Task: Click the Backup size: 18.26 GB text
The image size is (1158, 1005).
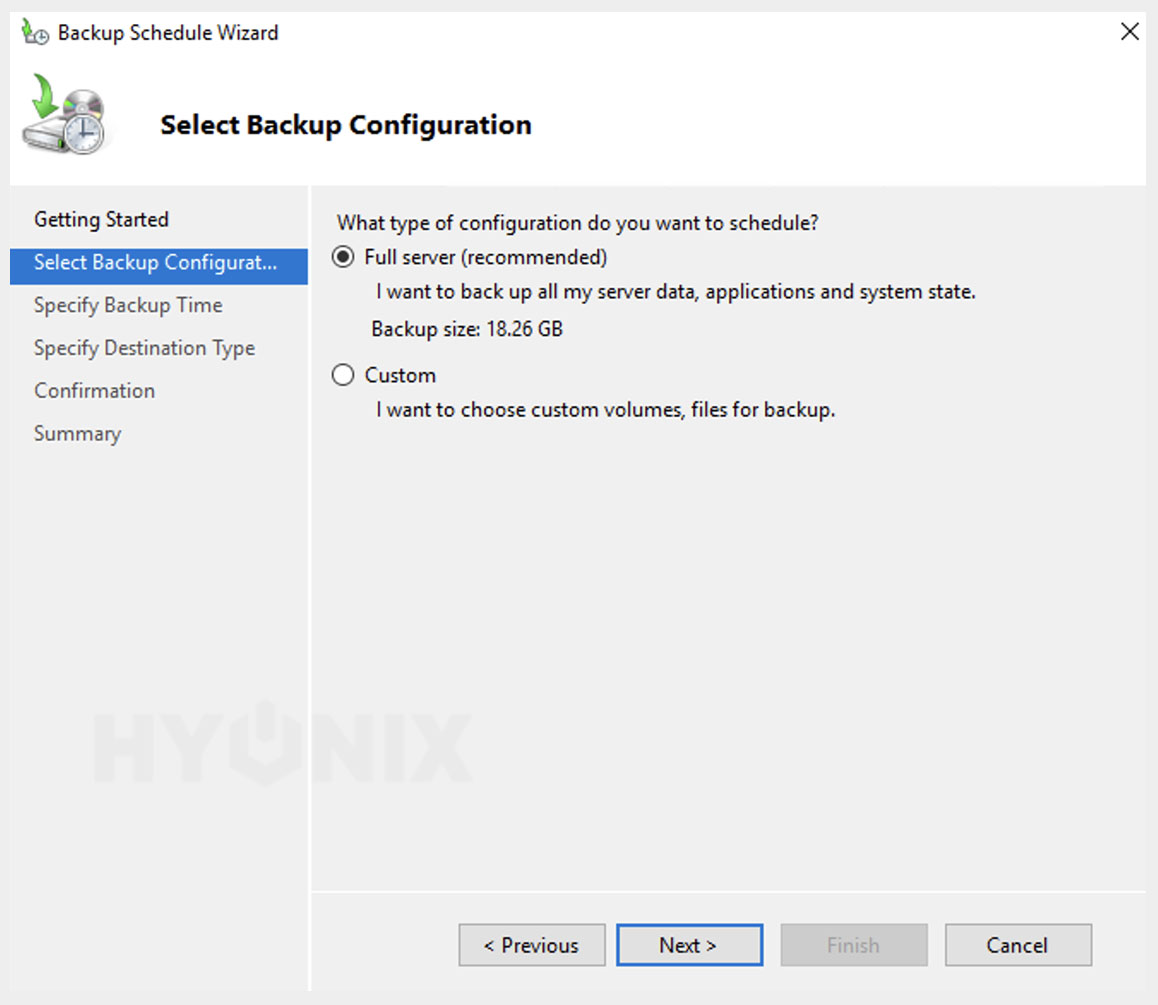Action: [467, 329]
